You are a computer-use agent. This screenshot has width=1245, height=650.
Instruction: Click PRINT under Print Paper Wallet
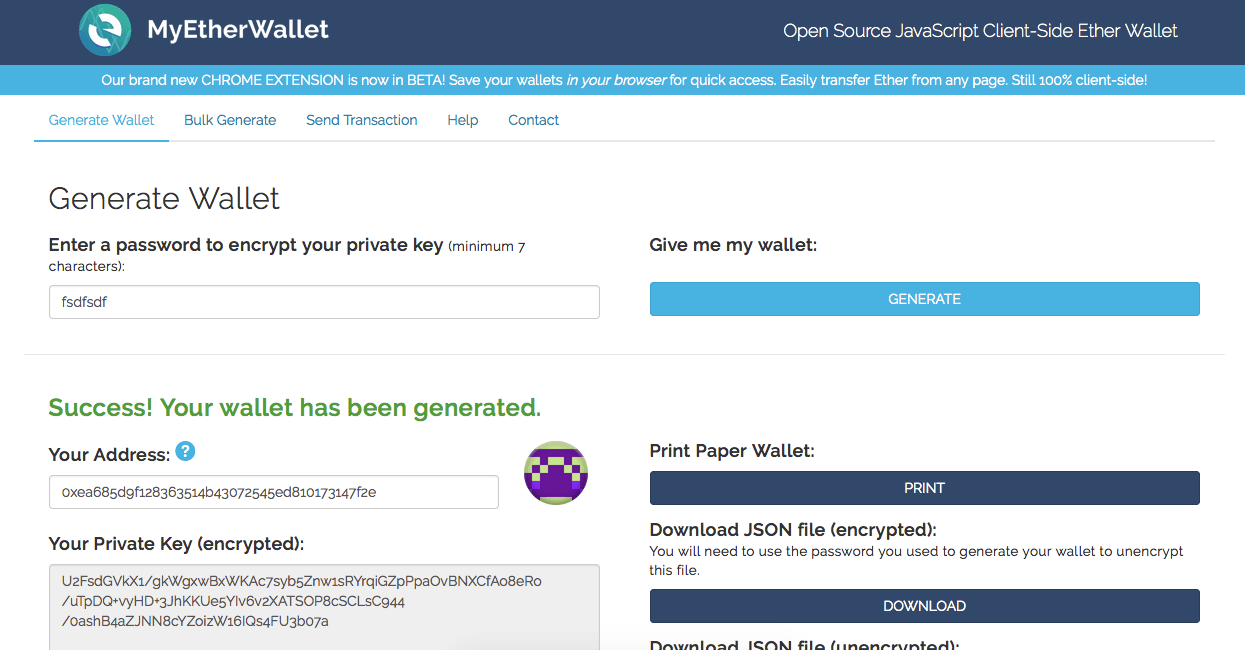click(924, 488)
